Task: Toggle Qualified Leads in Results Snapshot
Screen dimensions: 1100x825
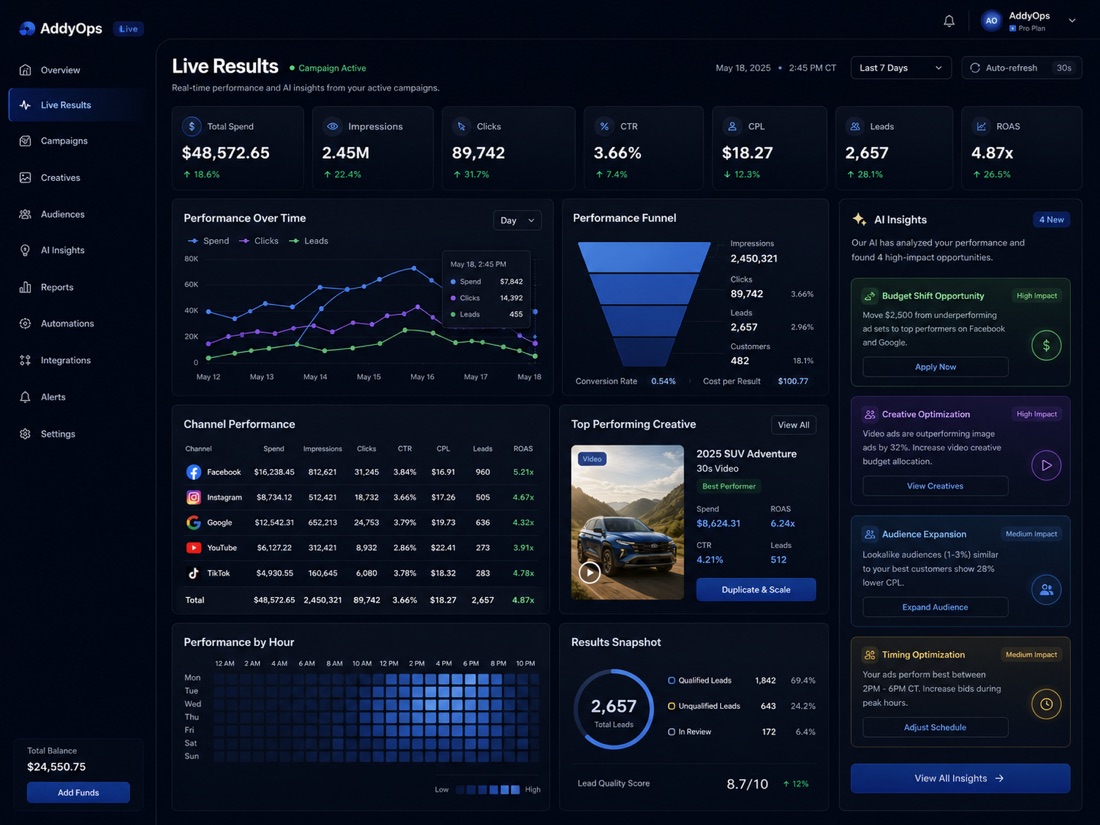Action: pyautogui.click(x=699, y=680)
